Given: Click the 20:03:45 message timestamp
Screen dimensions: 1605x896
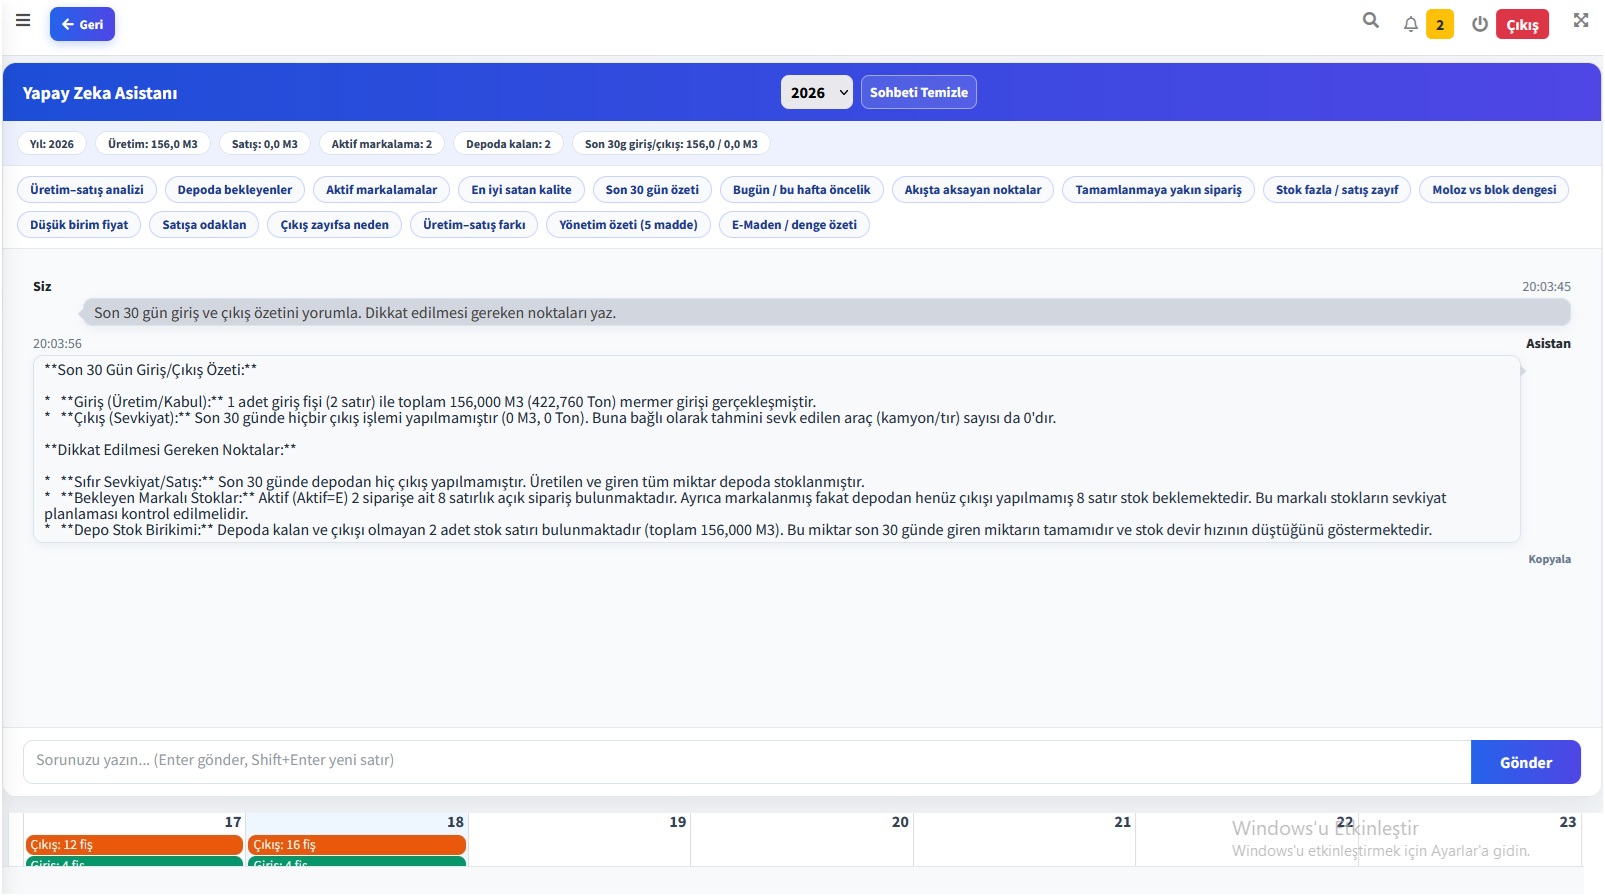Looking at the screenshot, I should click(x=1546, y=287).
